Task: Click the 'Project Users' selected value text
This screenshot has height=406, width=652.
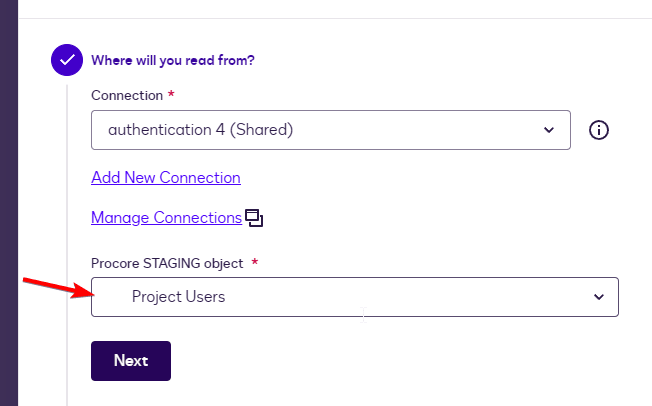Action: point(178,297)
